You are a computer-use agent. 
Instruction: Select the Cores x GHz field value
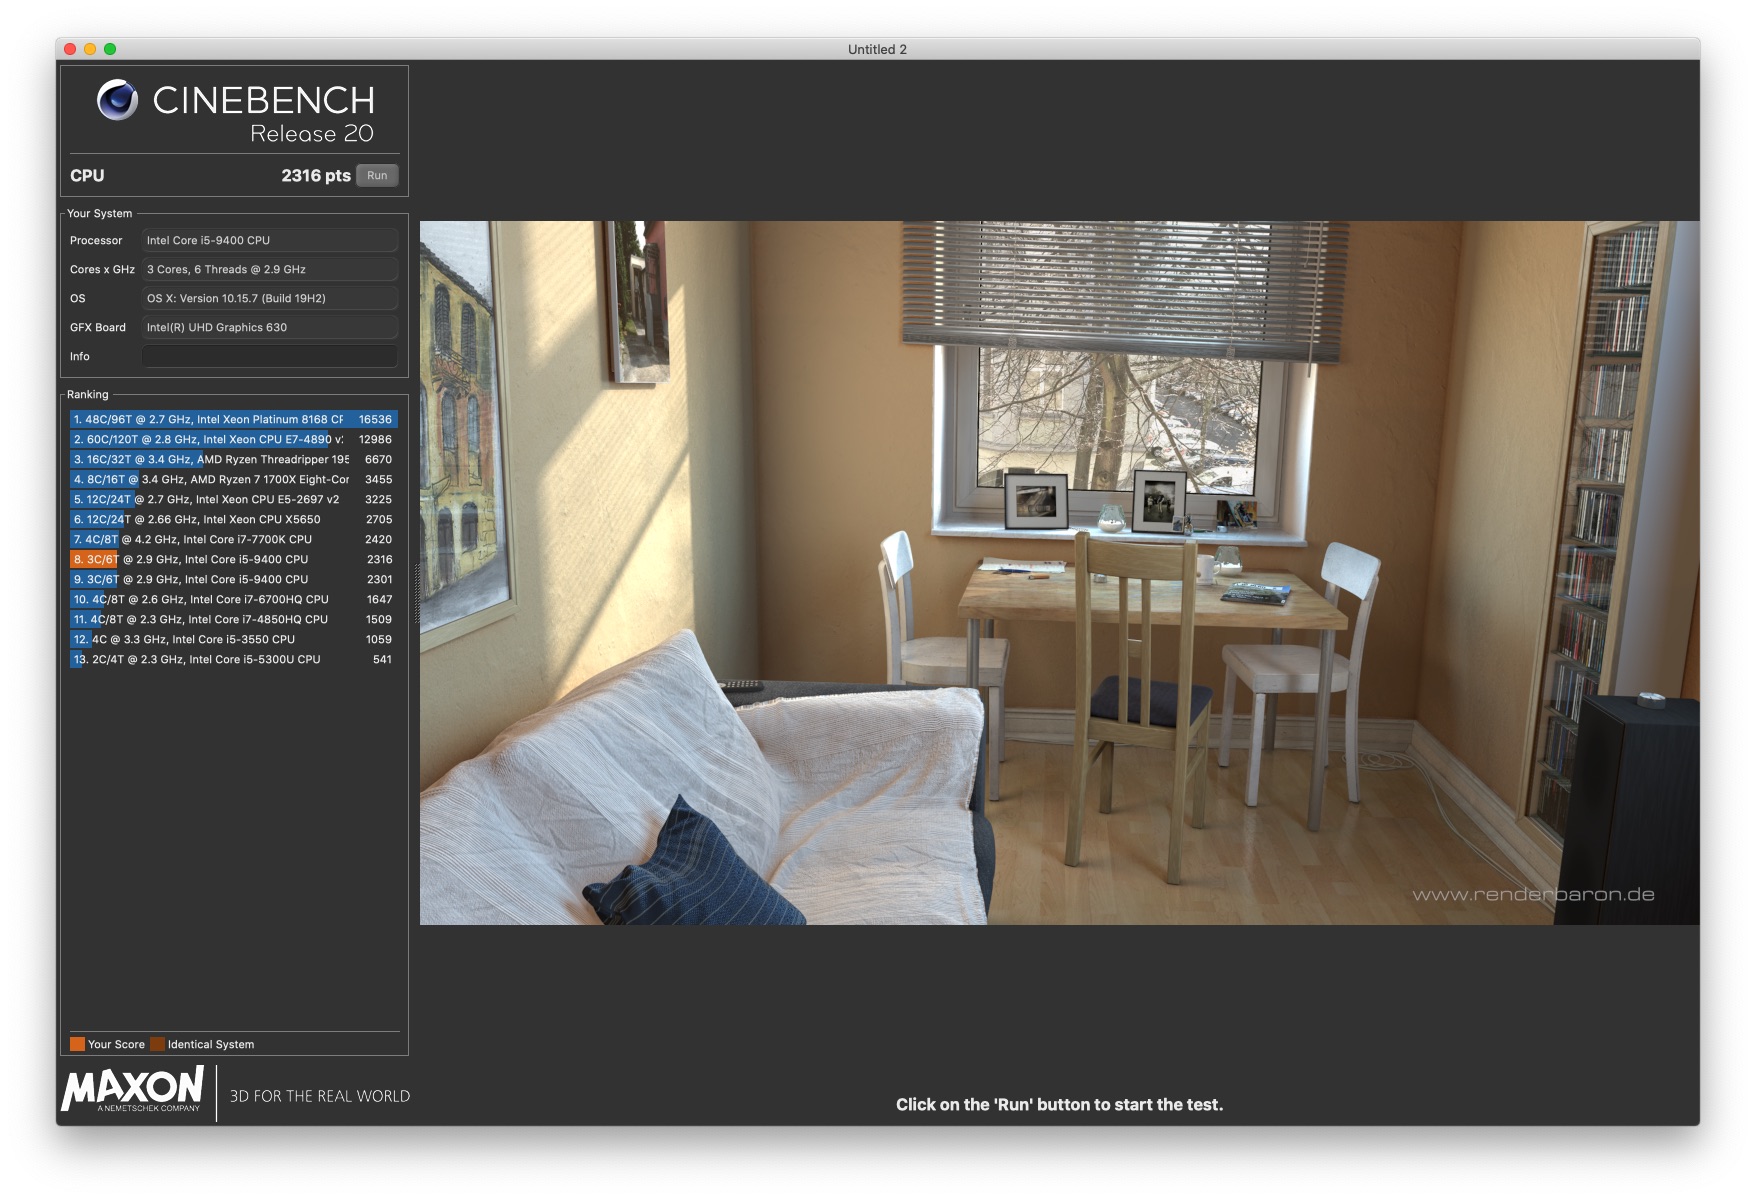(x=270, y=269)
